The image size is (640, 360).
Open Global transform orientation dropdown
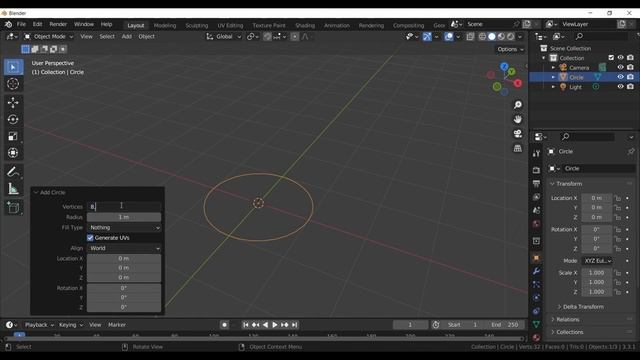[x=224, y=37]
